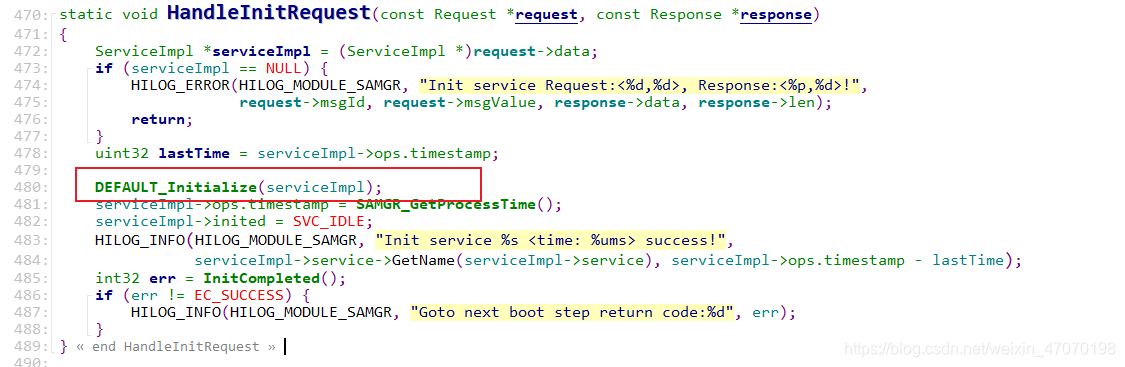This screenshot has width=1125, height=367.
Task: Click the response parameter in function signature
Action: (x=776, y=14)
